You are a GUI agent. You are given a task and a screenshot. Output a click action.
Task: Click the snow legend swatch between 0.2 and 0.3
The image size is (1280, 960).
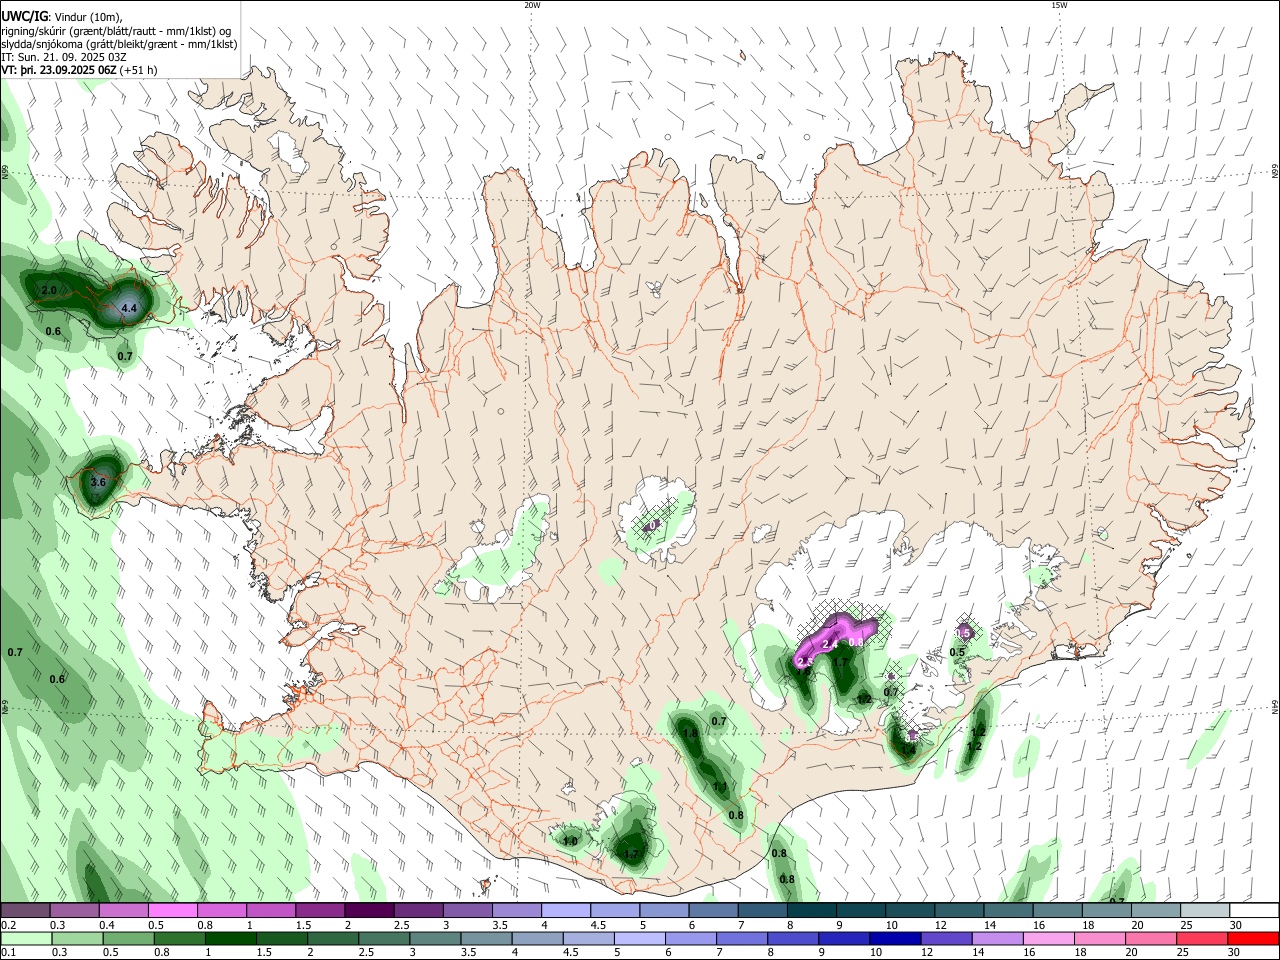[27, 910]
